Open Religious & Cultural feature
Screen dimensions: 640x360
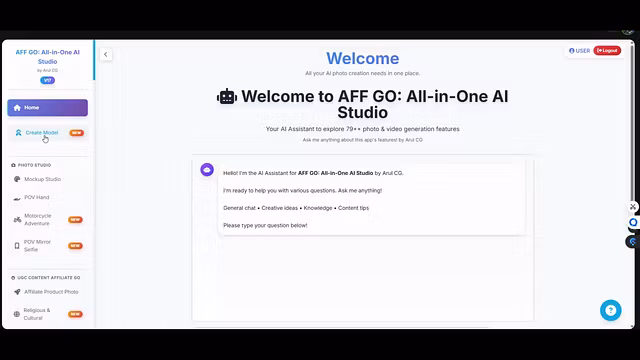coord(47,314)
